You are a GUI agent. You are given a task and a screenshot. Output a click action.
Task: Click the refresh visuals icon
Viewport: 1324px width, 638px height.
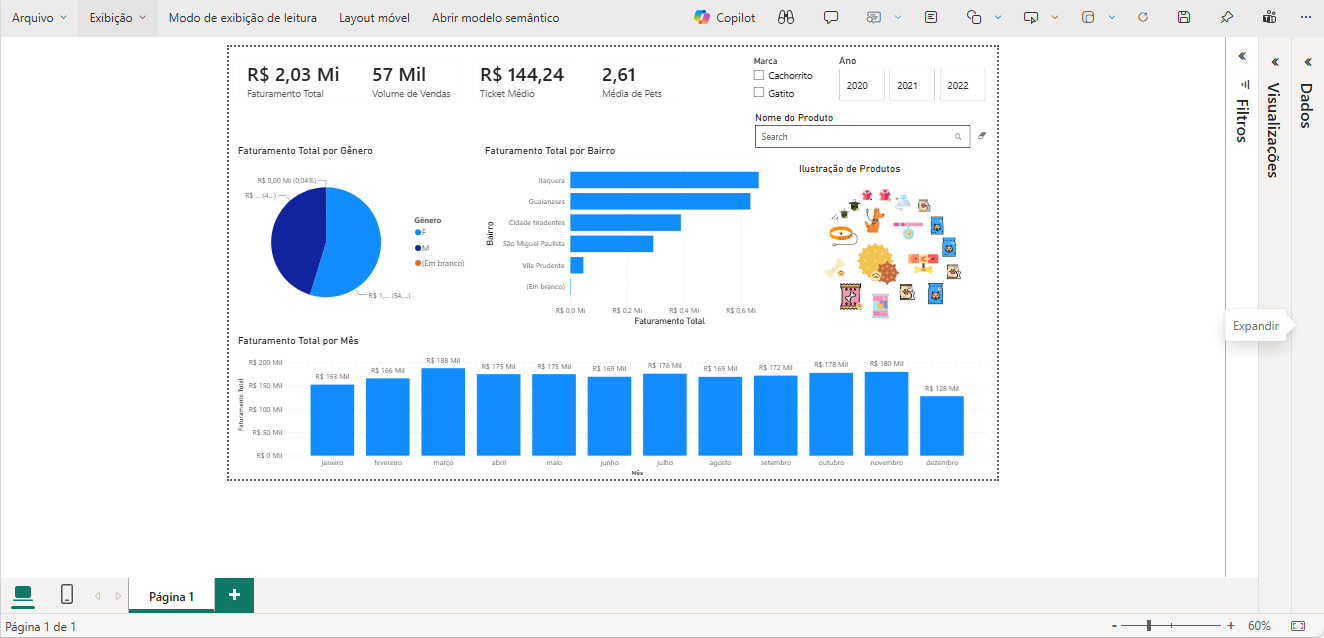pos(1143,18)
